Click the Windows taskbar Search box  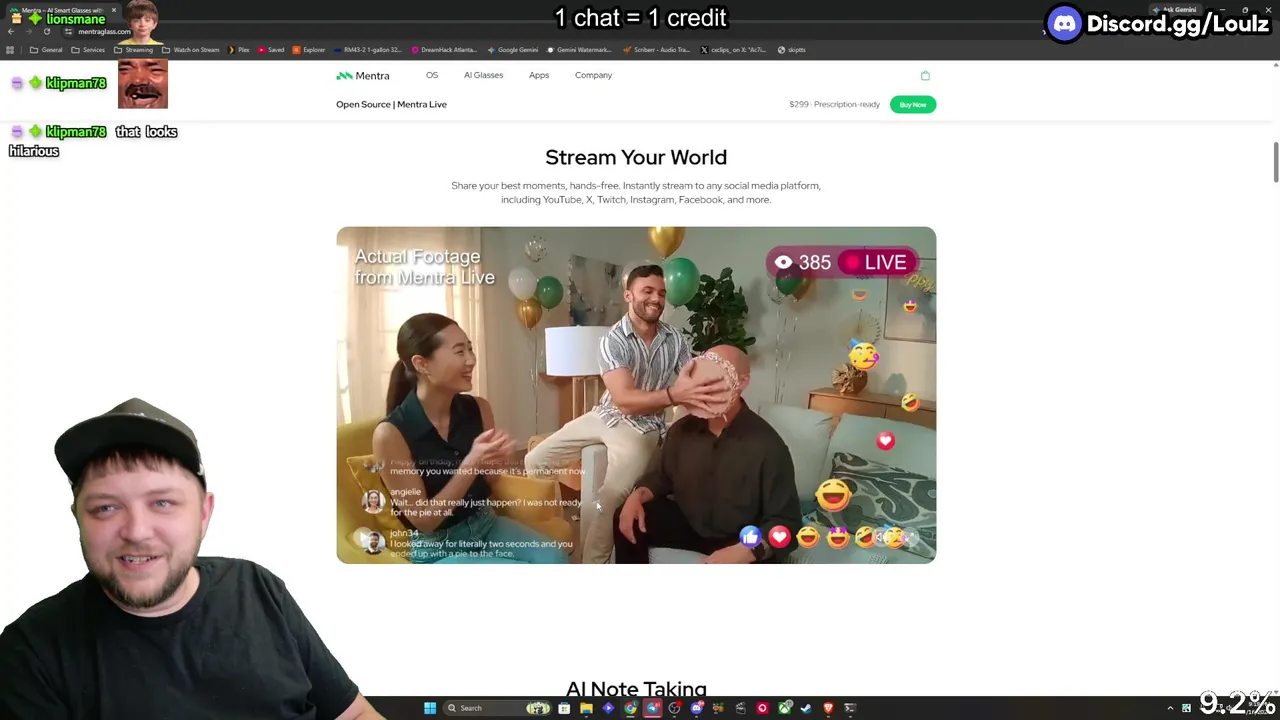click(x=497, y=708)
